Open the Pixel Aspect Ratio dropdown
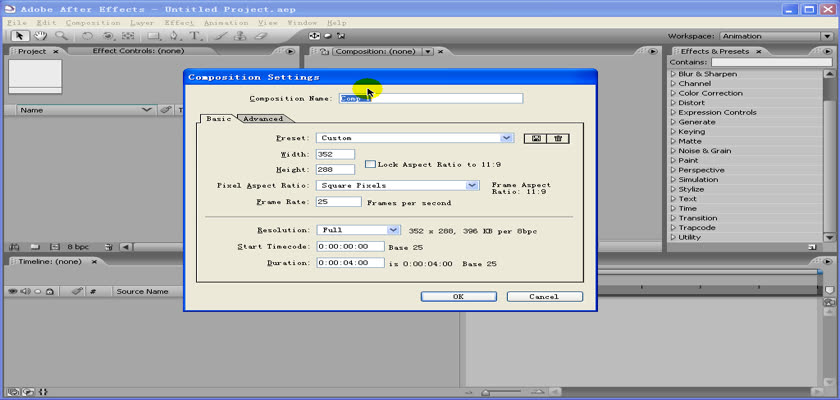This screenshot has width=840, height=400. tap(472, 185)
